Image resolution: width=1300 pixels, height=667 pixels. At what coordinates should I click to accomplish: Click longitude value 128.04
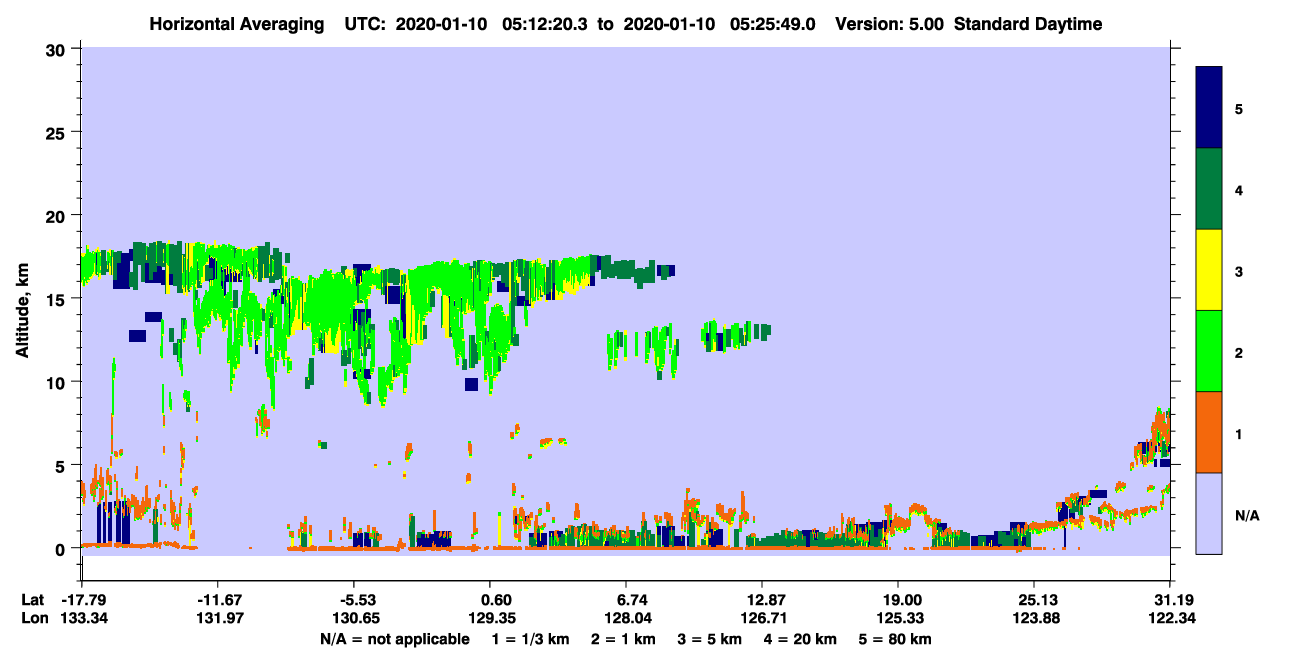tap(626, 618)
